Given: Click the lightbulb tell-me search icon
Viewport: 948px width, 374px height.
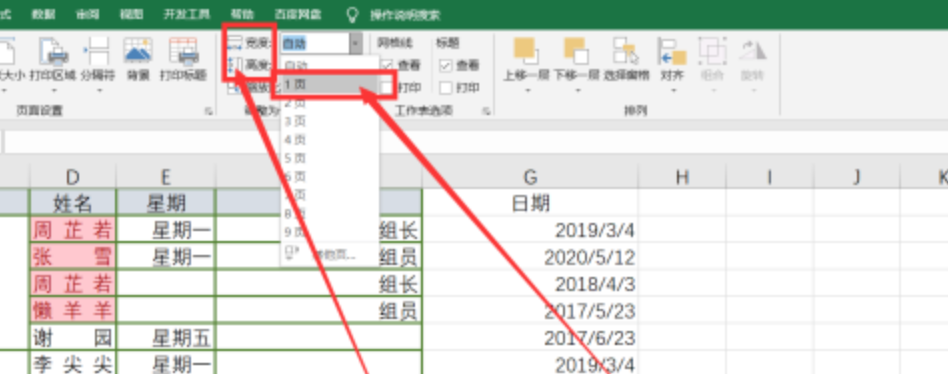Looking at the screenshot, I should 352,15.
